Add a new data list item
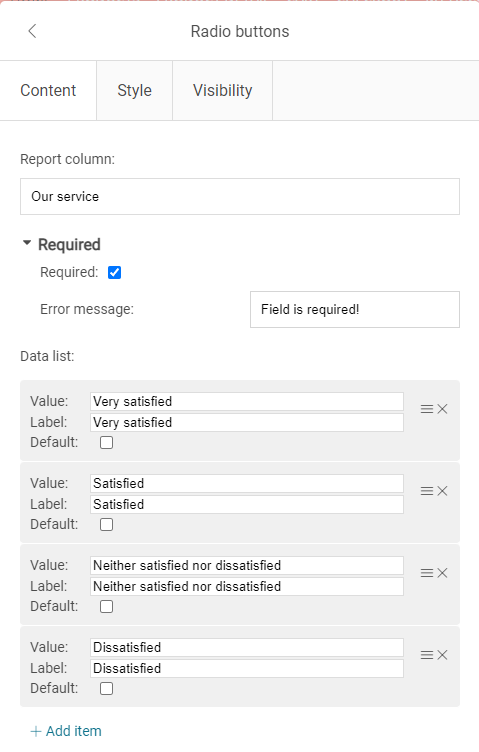 tap(66, 731)
